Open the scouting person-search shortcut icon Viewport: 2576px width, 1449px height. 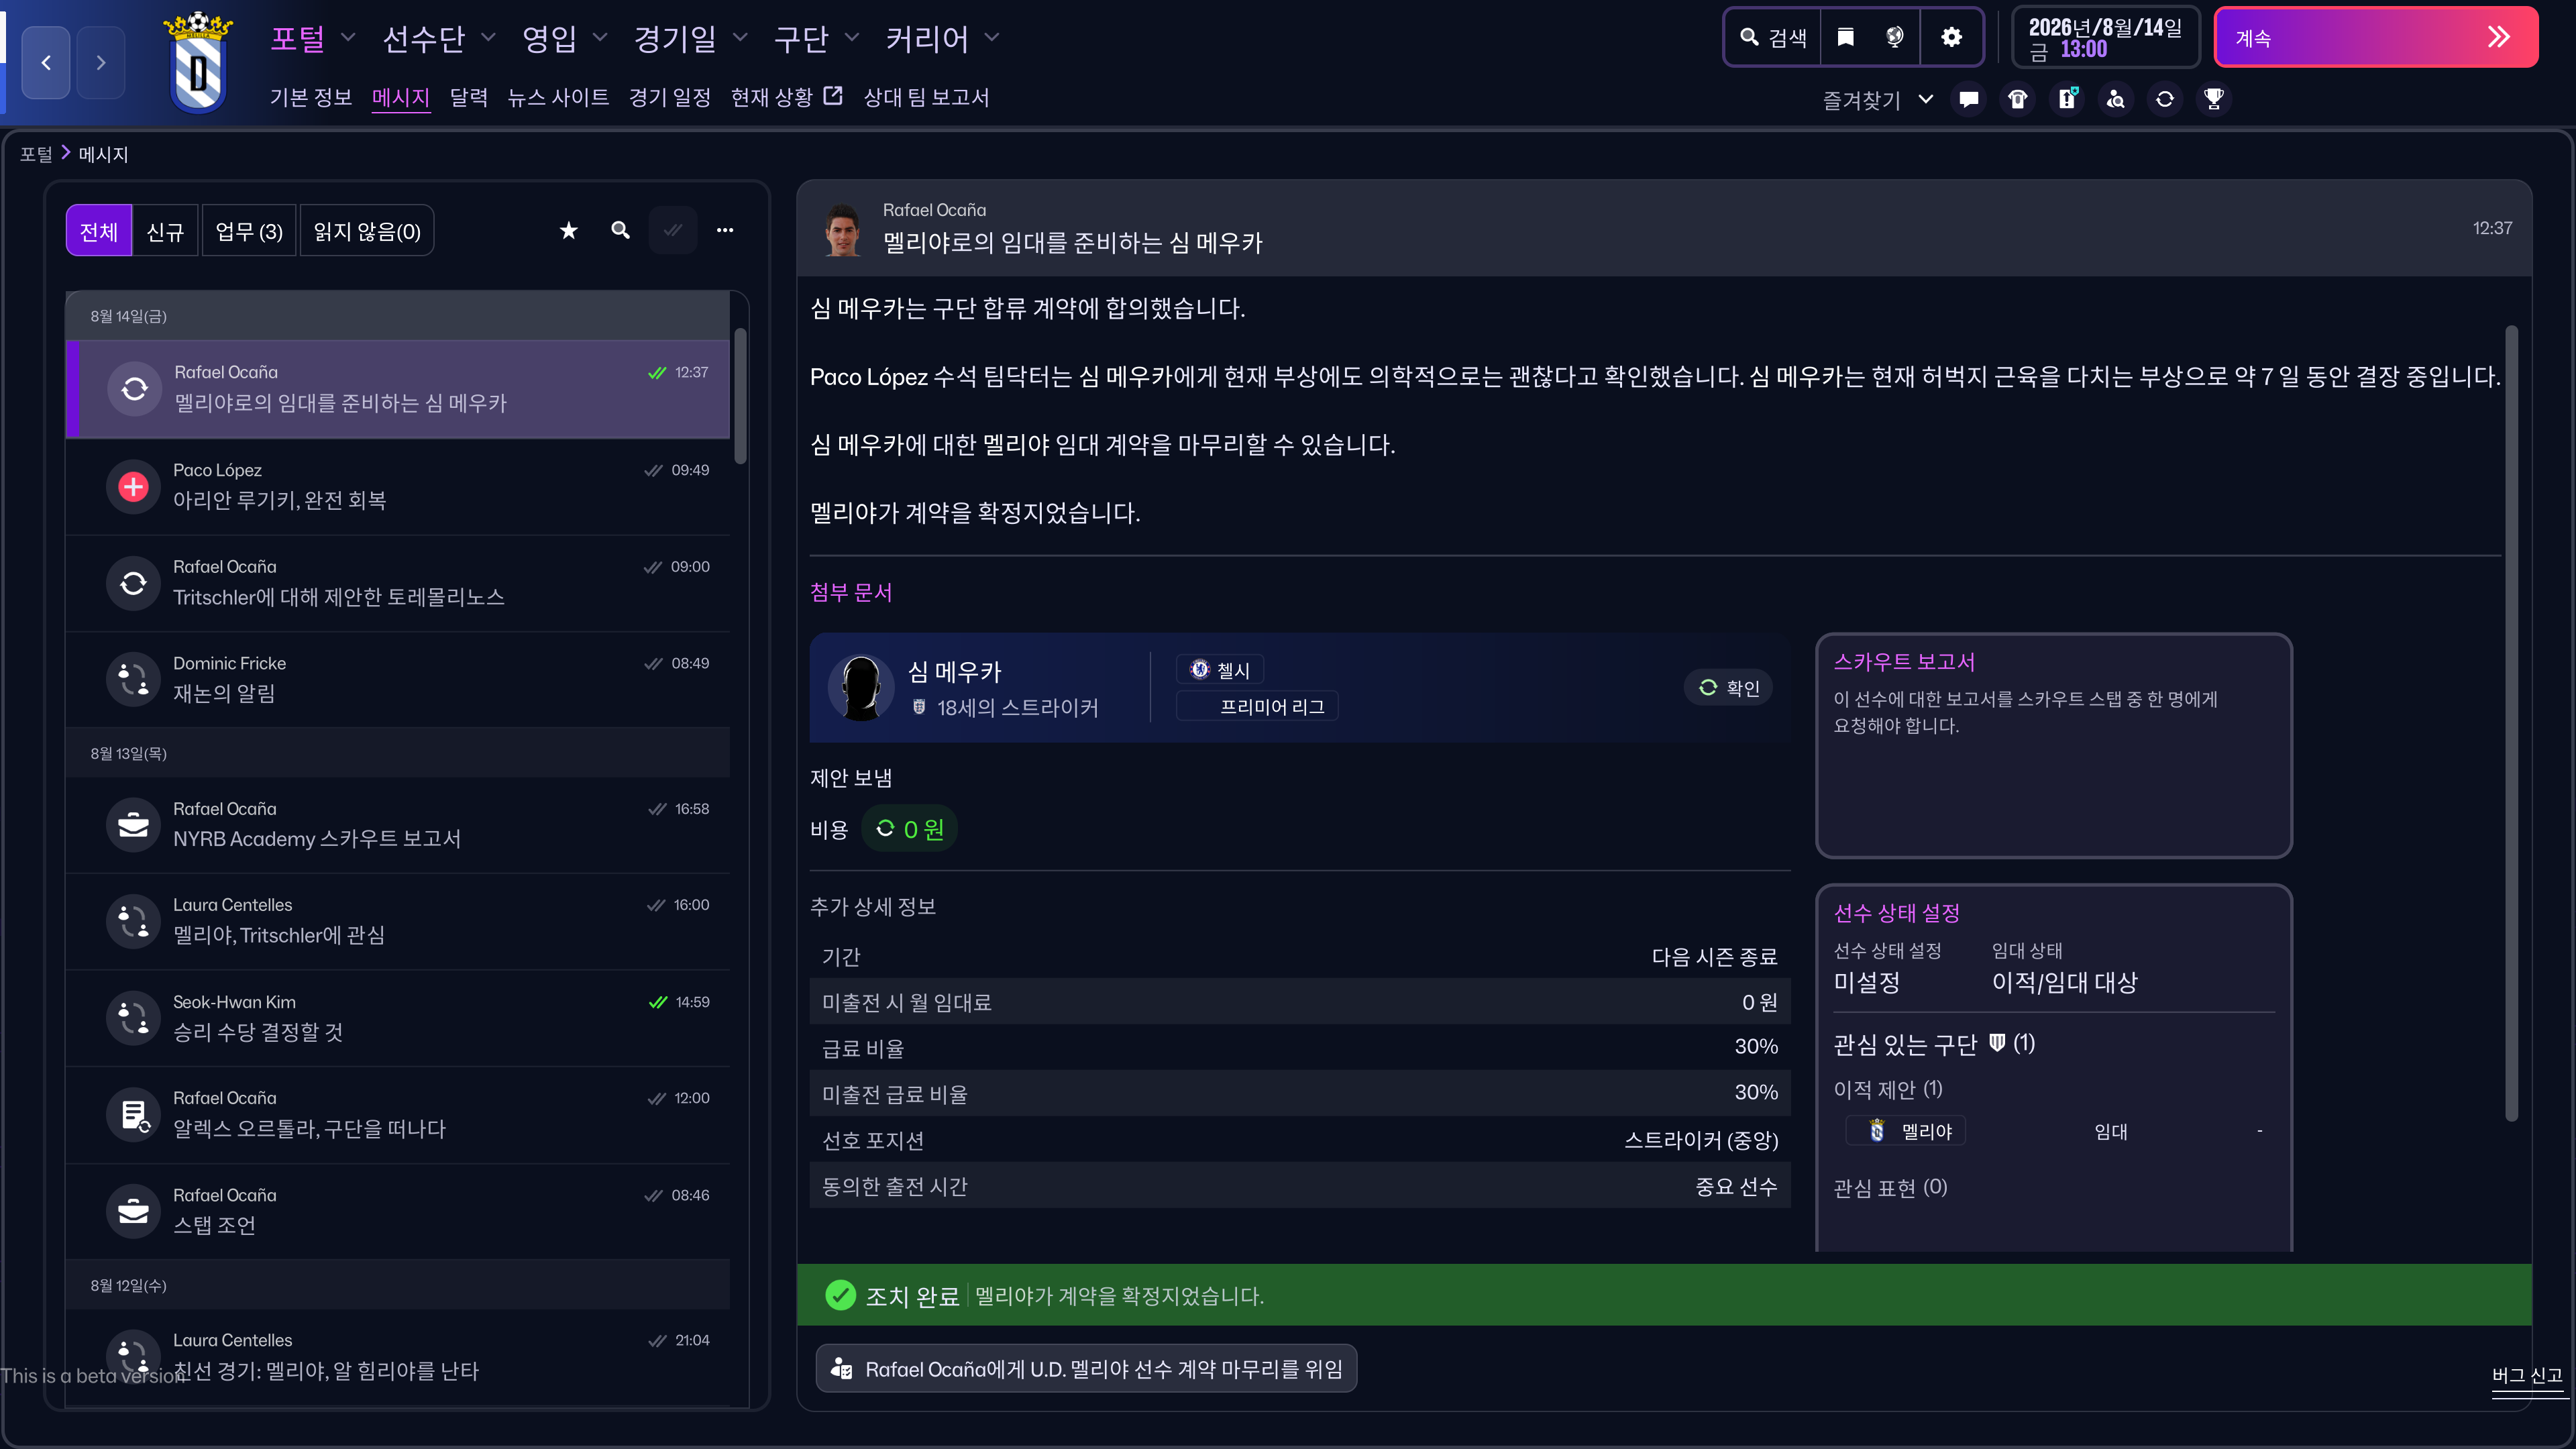coord(2115,99)
